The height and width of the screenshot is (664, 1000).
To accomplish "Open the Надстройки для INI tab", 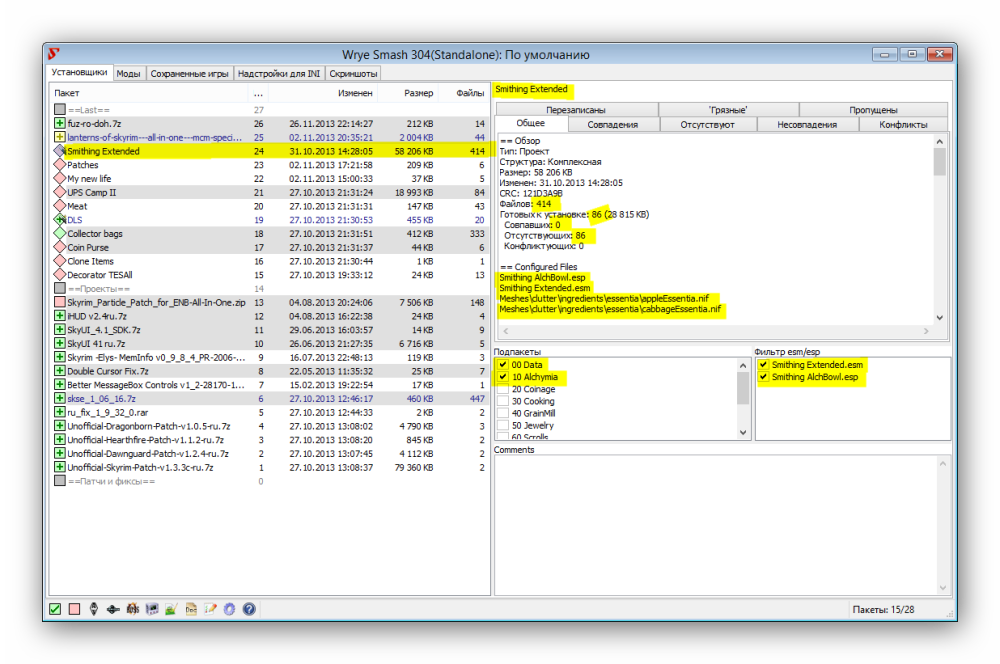I will pyautogui.click(x=279, y=73).
